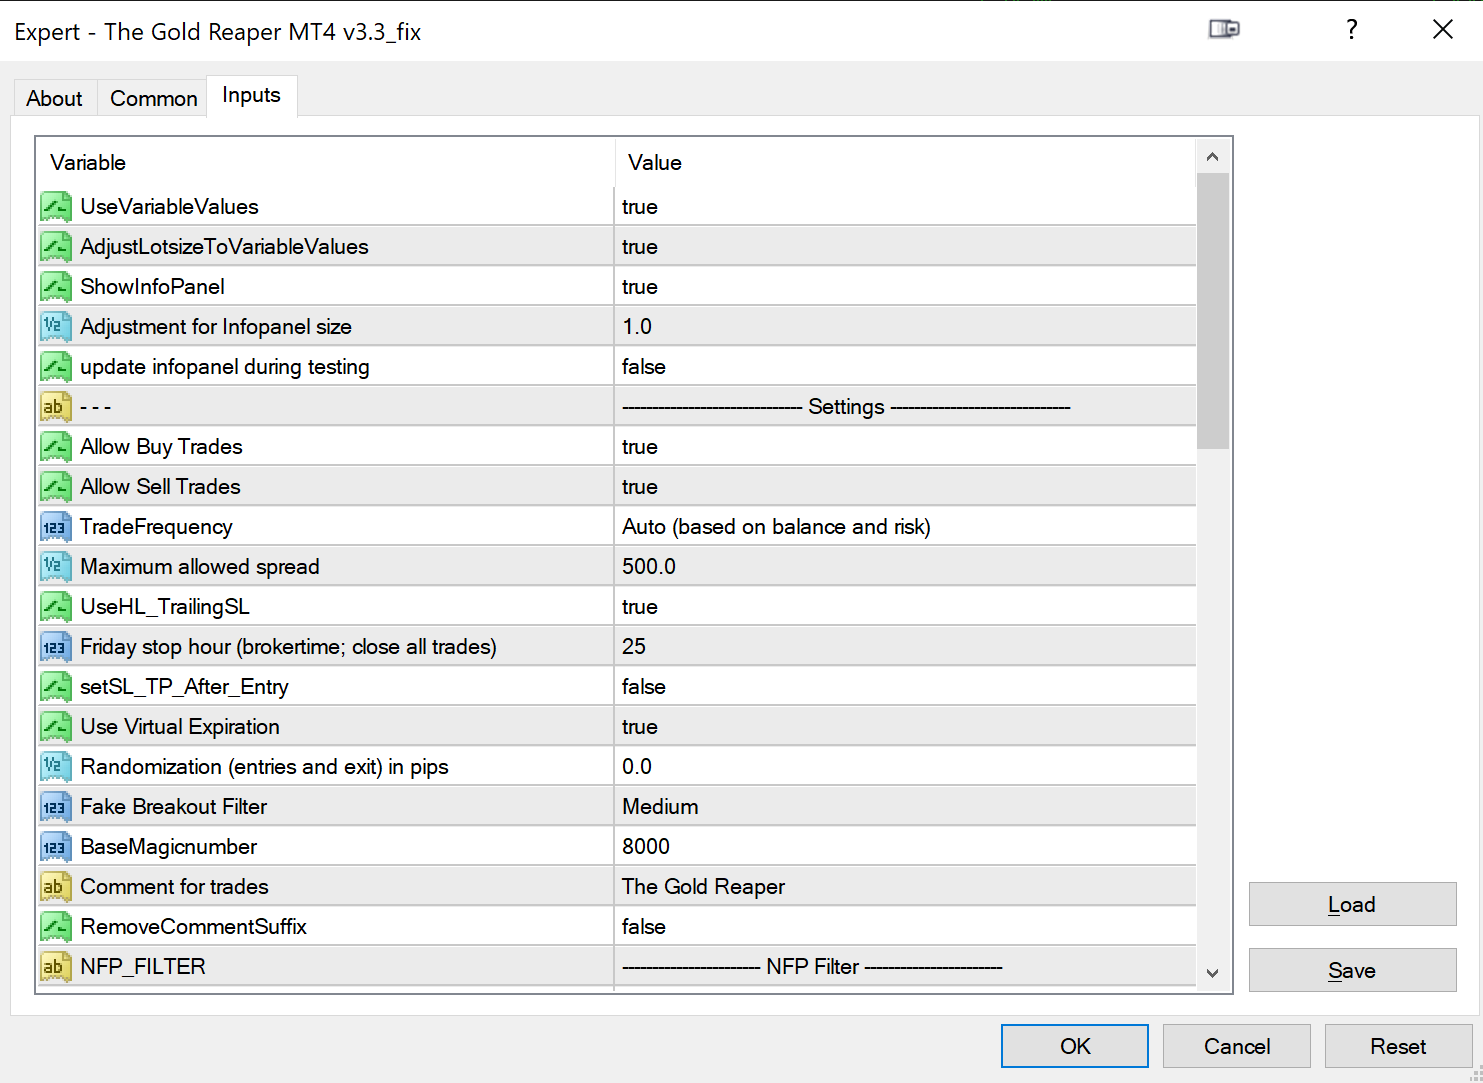The height and width of the screenshot is (1083, 1483).
Task: Click the scrollbar down arrow in inputs list
Action: 1212,973
